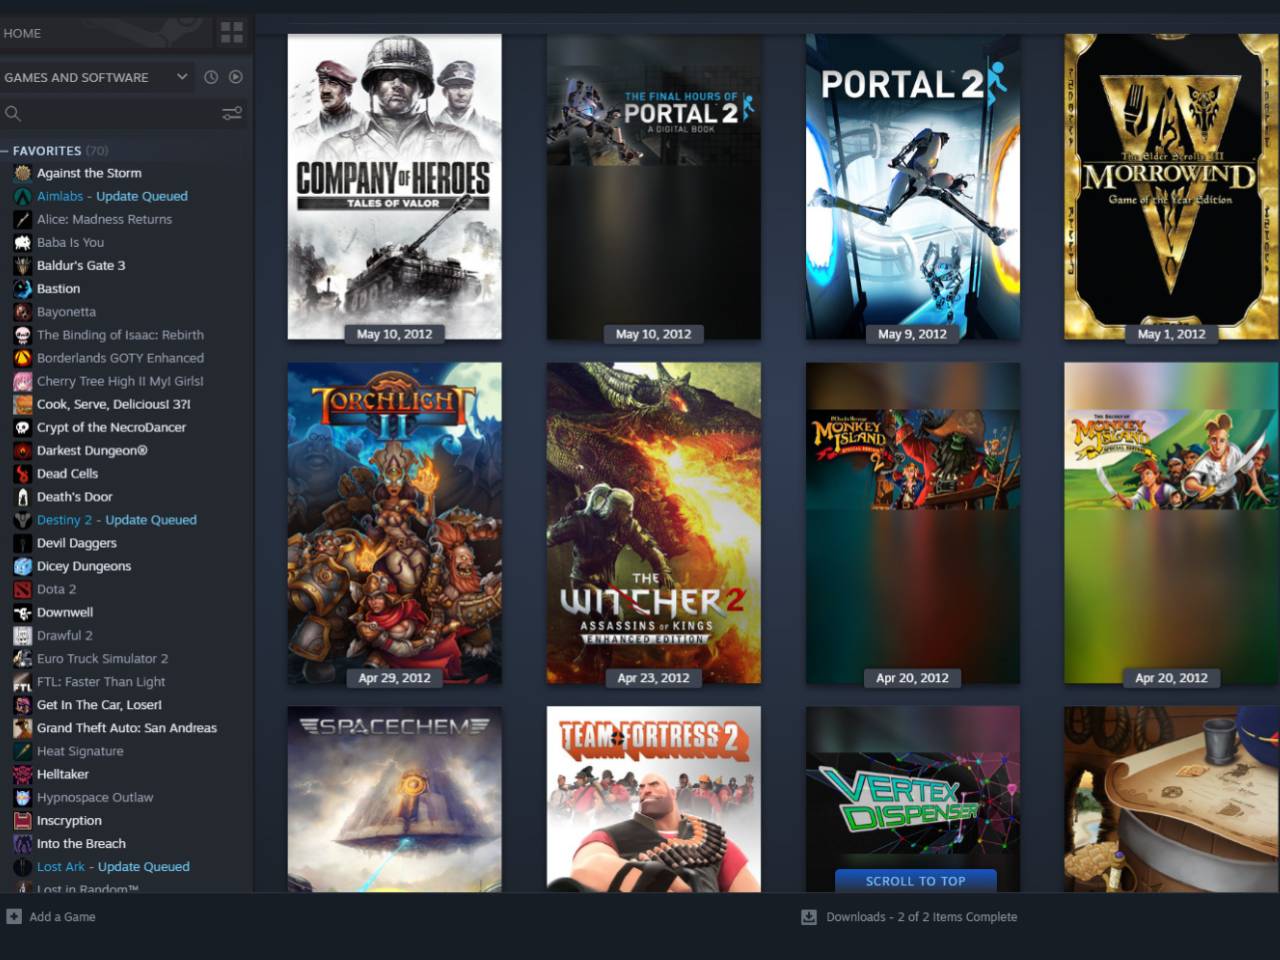This screenshot has height=960, width=1280.
Task: Open the Morrowind game cover
Action: (x=1171, y=187)
